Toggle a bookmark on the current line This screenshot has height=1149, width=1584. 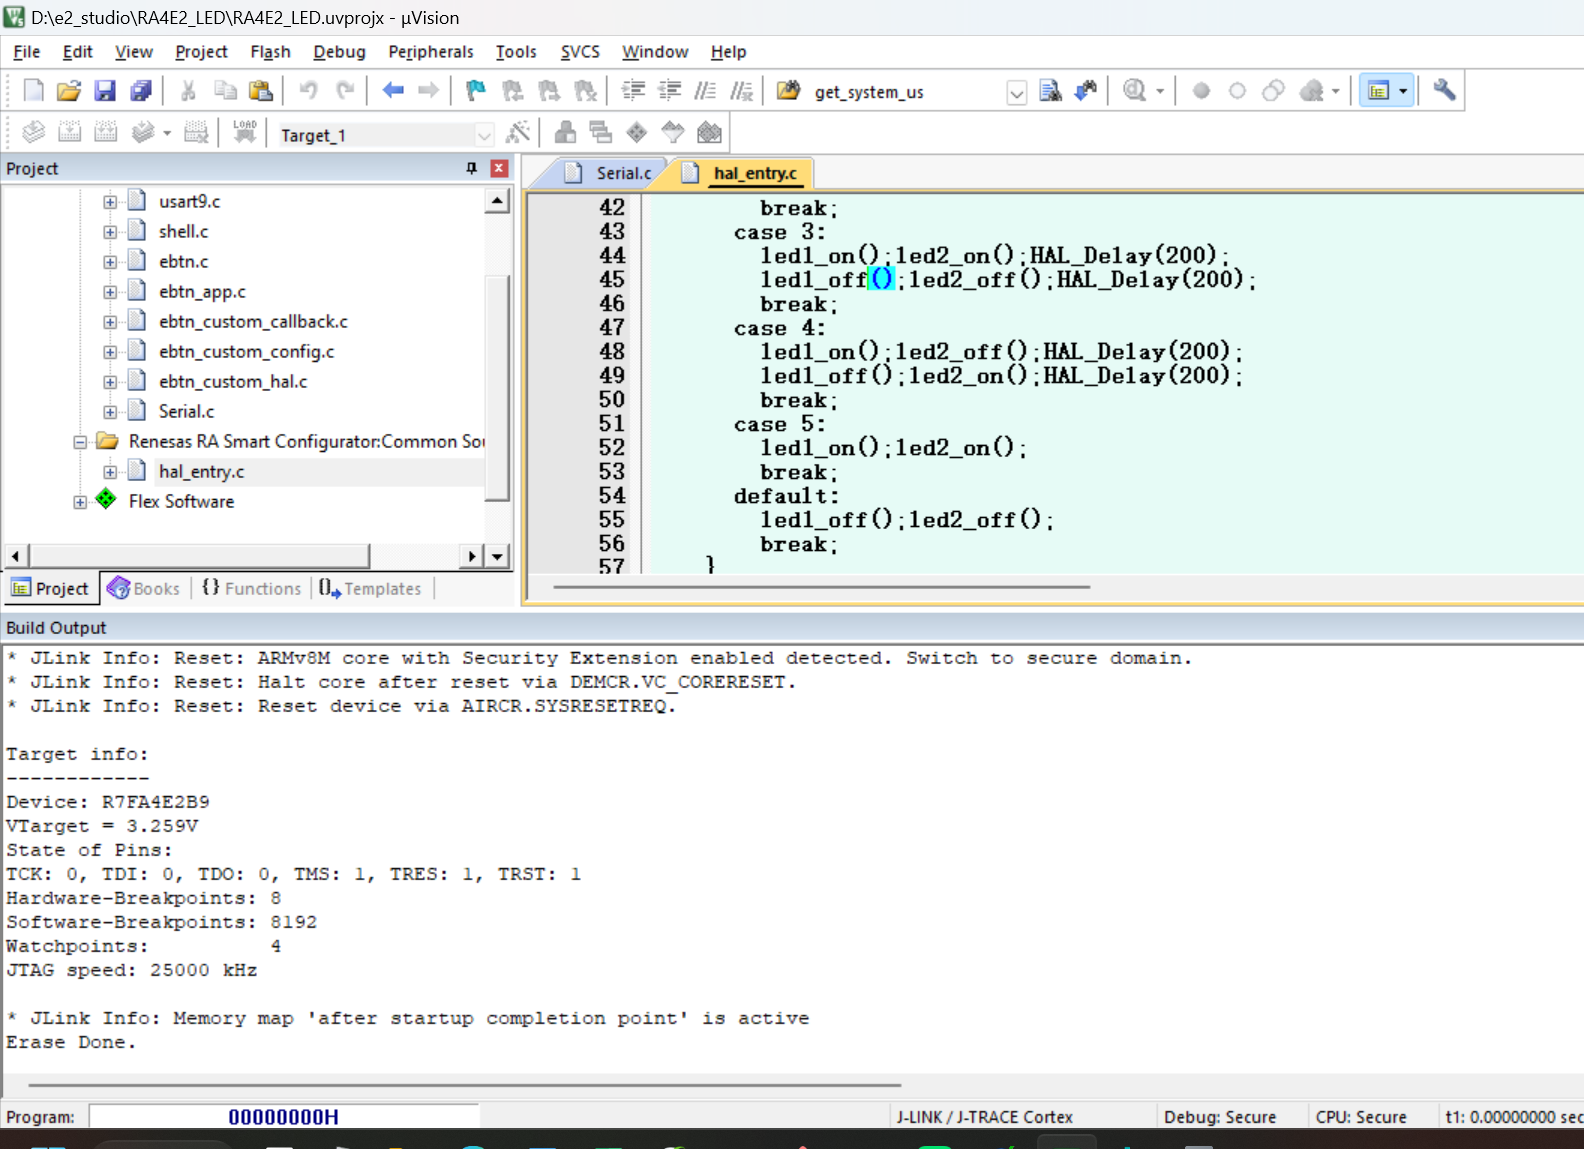pyautogui.click(x=476, y=91)
